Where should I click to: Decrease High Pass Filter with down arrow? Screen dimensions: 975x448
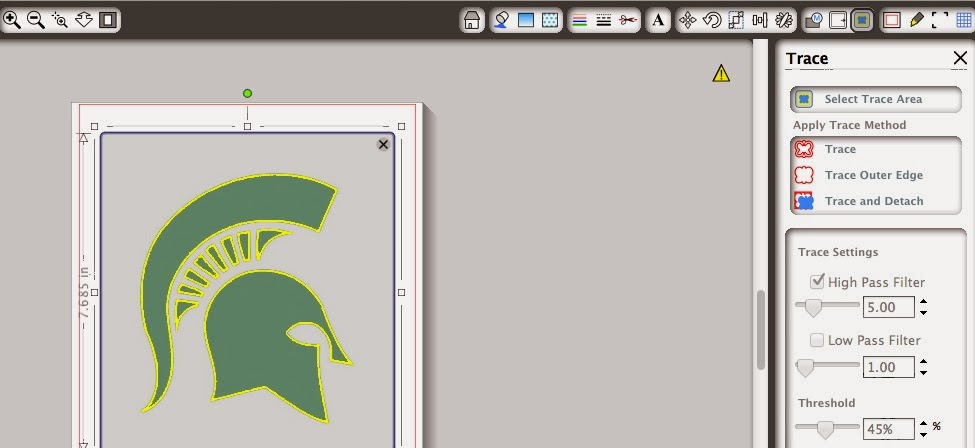(923, 312)
